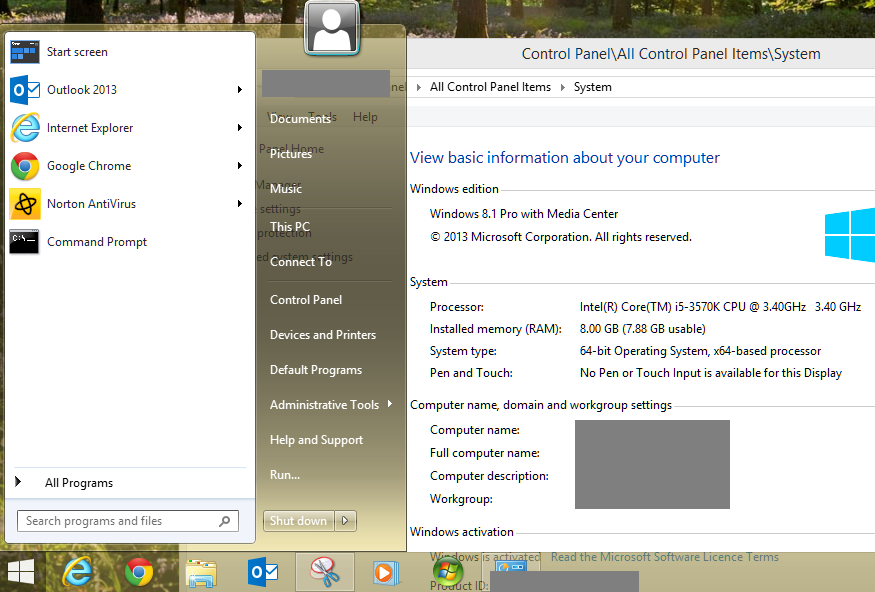Screen dimensions: 875x592
Task: Open Internet Explorer from the taskbar
Action: pos(78,572)
